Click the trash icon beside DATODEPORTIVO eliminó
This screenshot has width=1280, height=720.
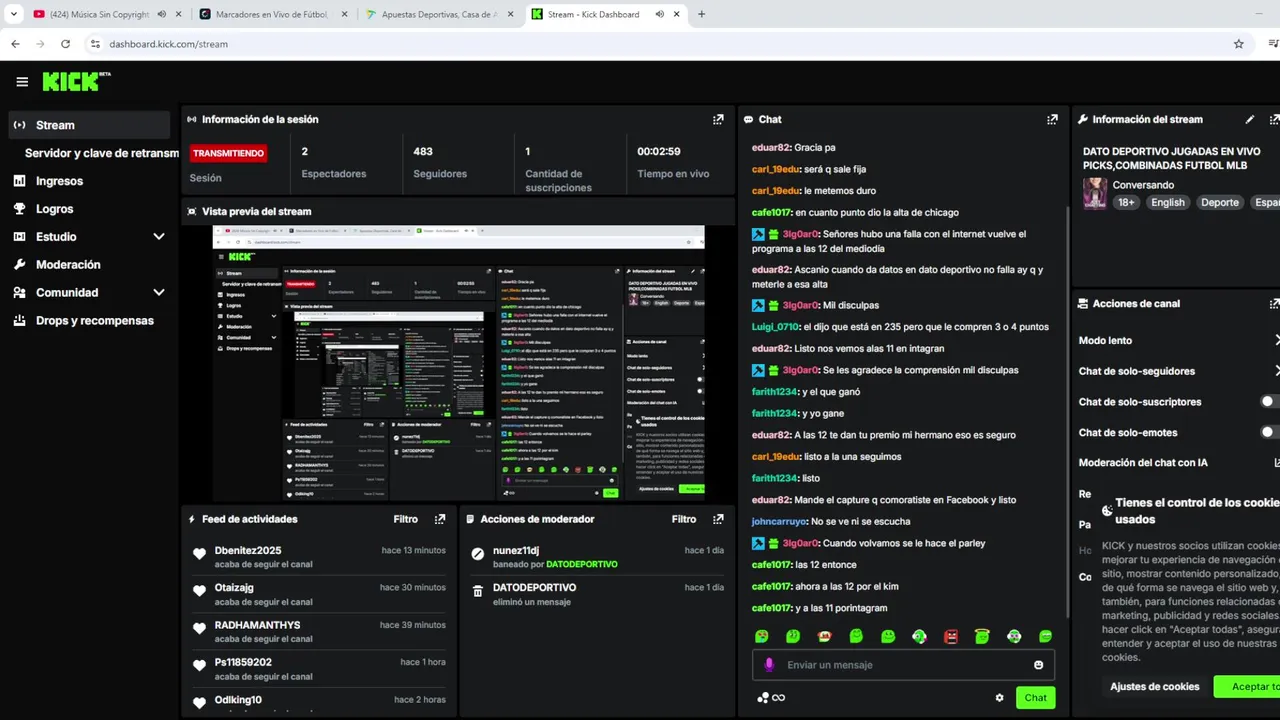point(478,591)
